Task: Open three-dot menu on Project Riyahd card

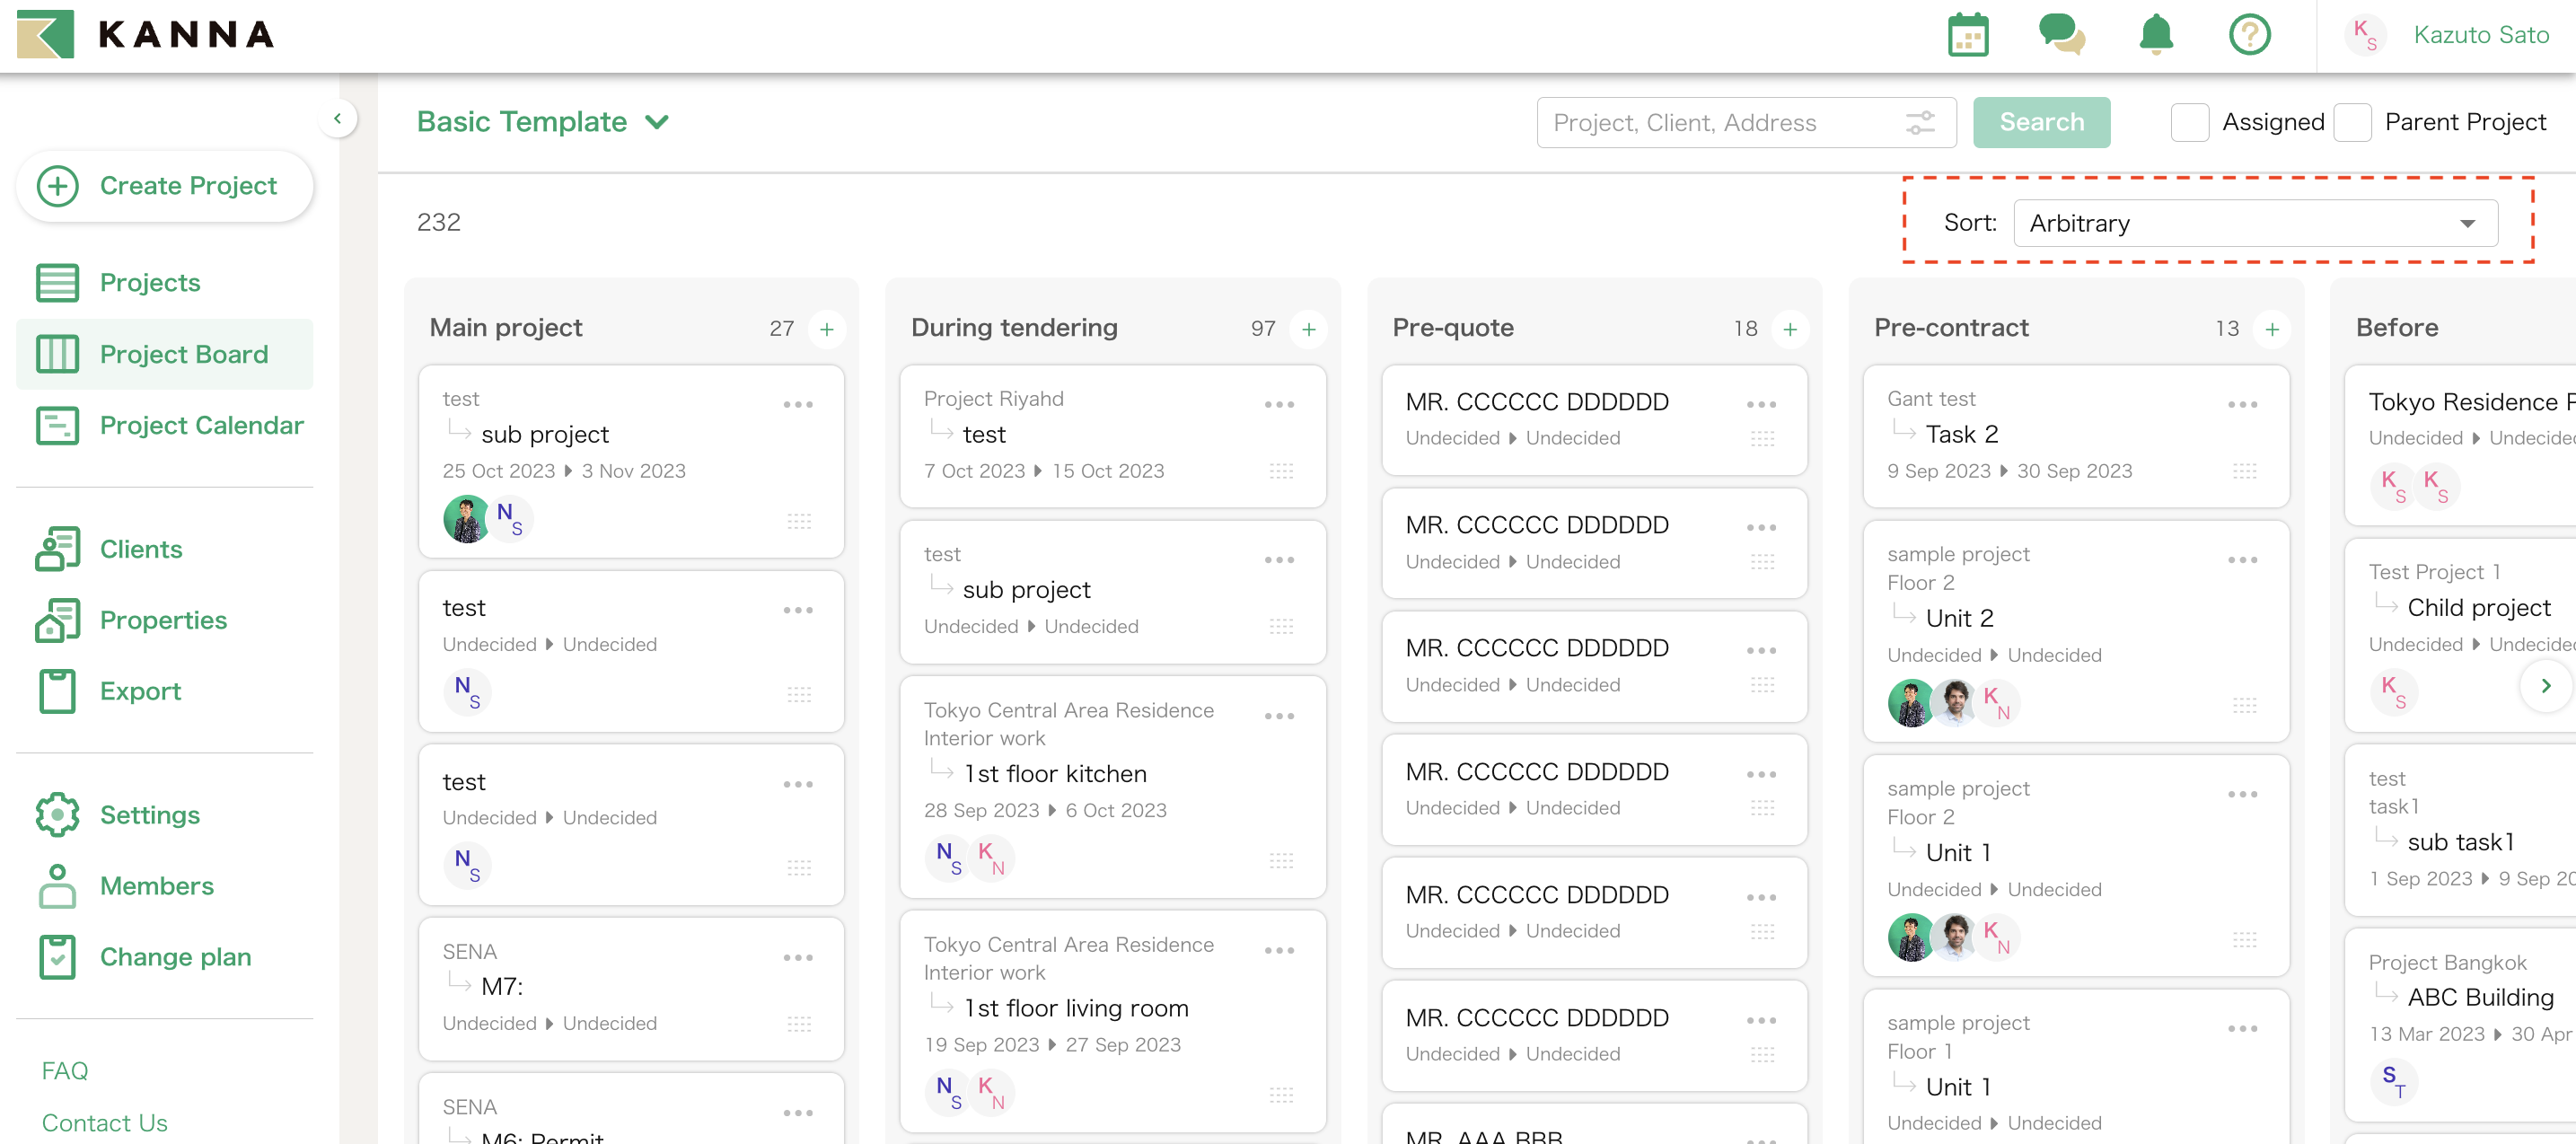Action: point(1279,405)
